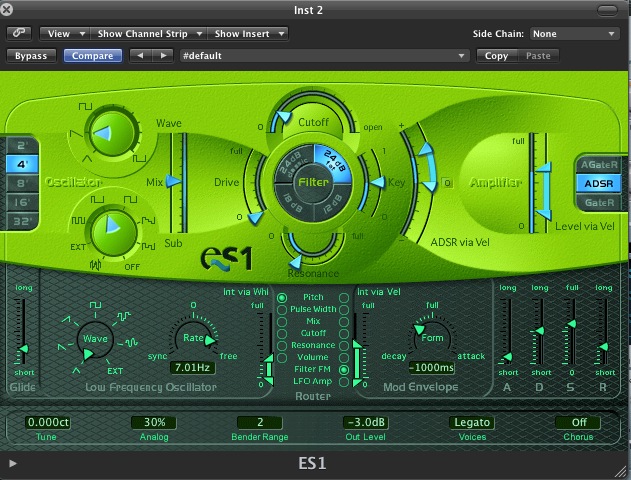The image size is (631, 480).
Task: Select the 32' oscillator octave button
Action: (x=22, y=222)
